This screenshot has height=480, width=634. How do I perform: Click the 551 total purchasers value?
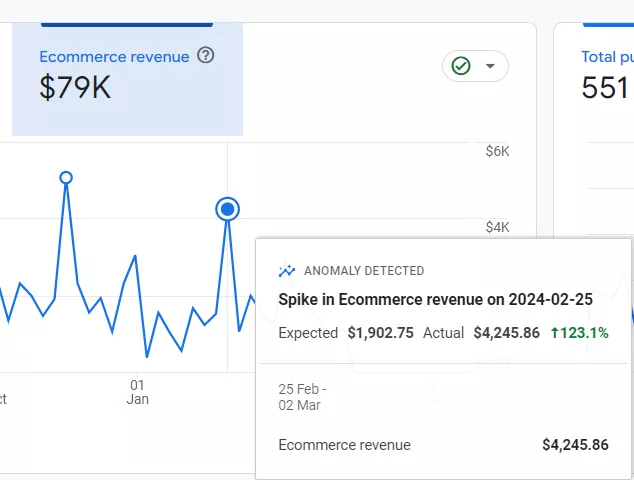[605, 87]
